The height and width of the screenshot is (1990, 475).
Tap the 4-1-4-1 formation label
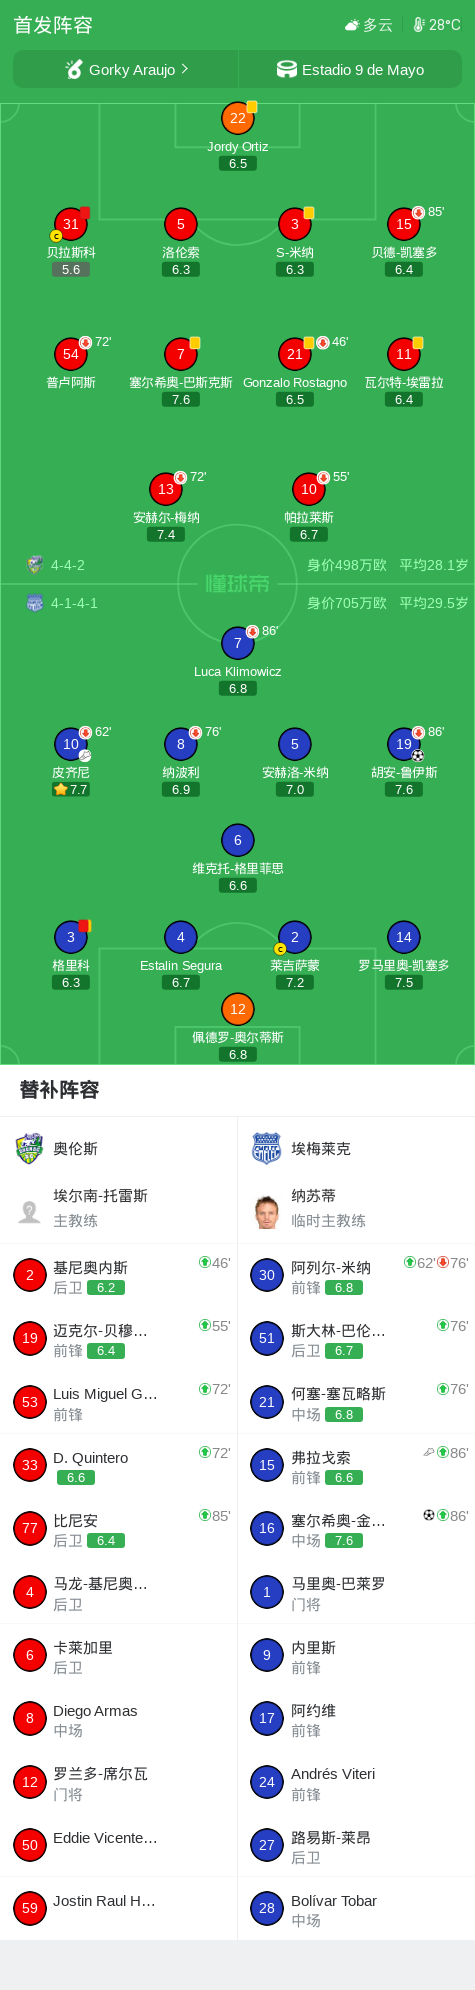[74, 603]
